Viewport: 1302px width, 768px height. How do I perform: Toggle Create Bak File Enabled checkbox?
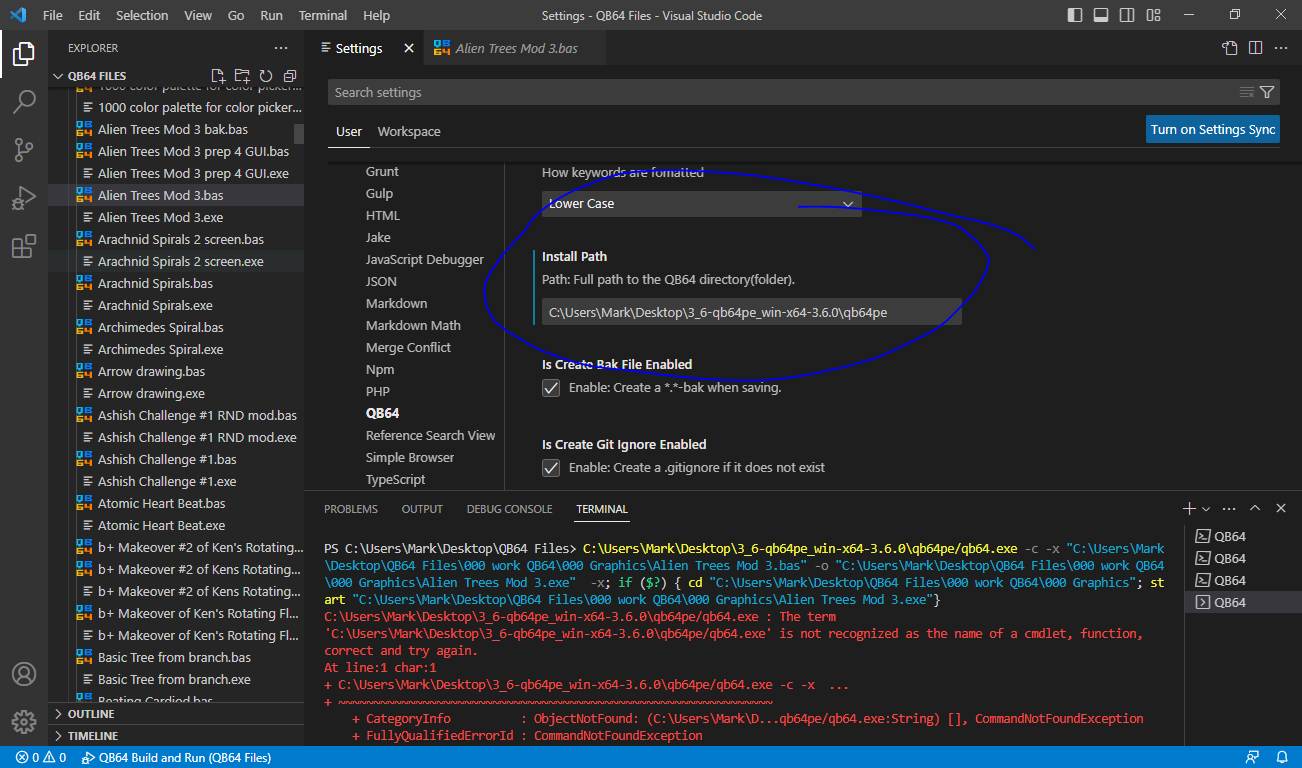coord(551,387)
